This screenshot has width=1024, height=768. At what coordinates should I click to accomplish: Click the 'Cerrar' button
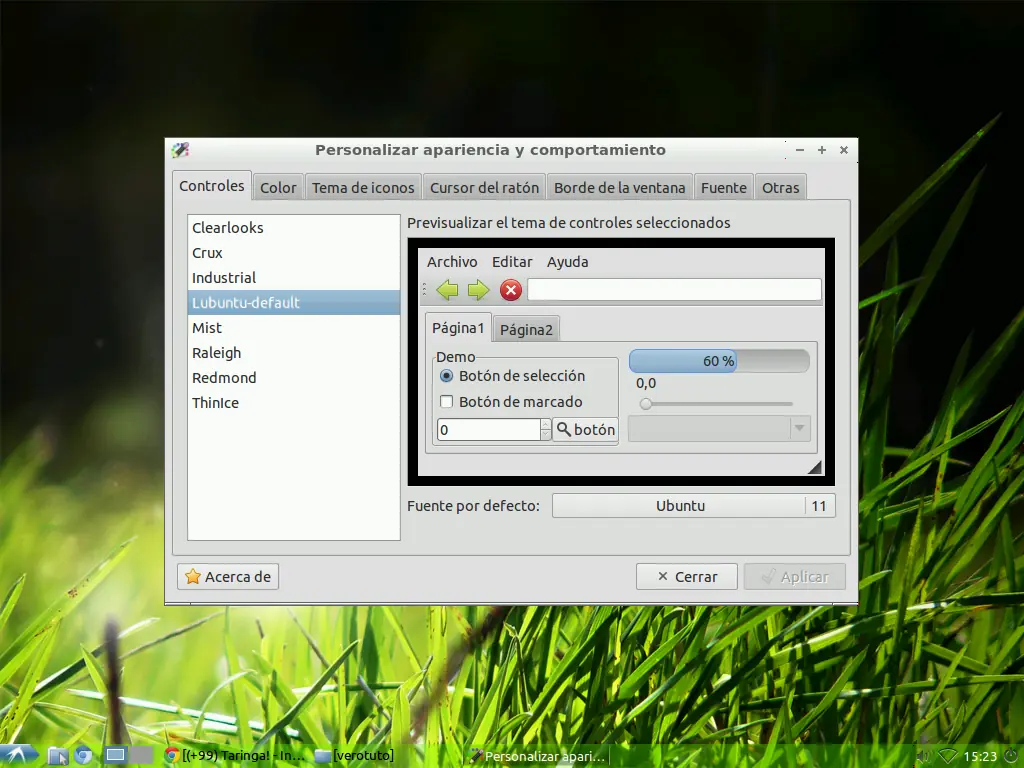687,577
